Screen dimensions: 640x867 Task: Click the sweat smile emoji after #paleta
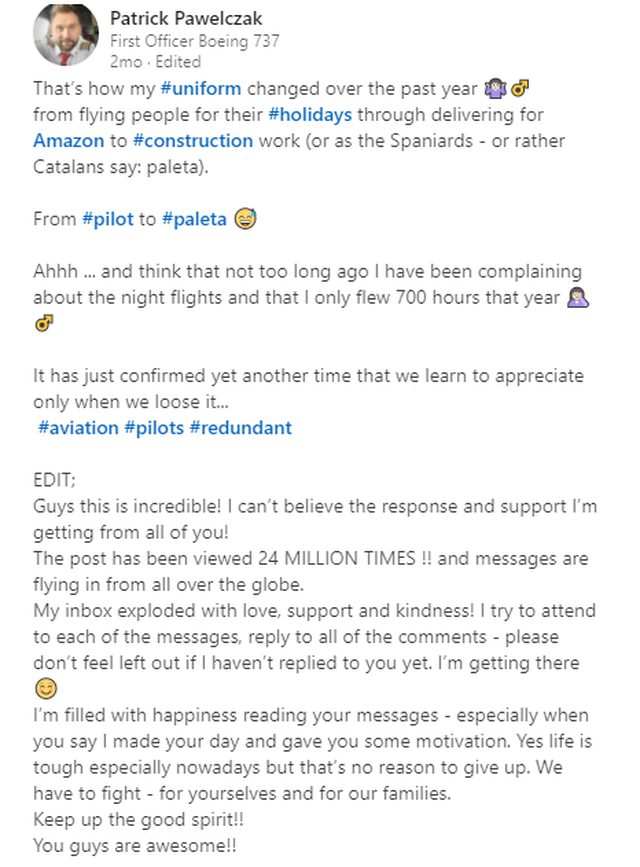click(x=246, y=218)
